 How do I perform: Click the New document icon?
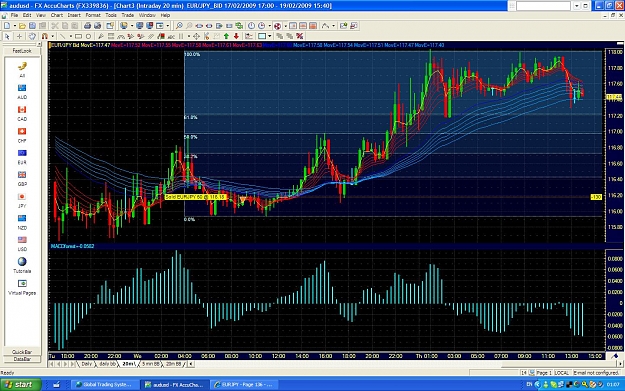pyautogui.click(x=7, y=26)
